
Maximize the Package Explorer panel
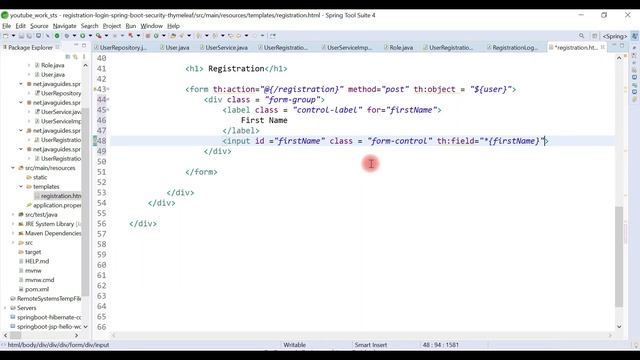pyautogui.click(x=84, y=45)
